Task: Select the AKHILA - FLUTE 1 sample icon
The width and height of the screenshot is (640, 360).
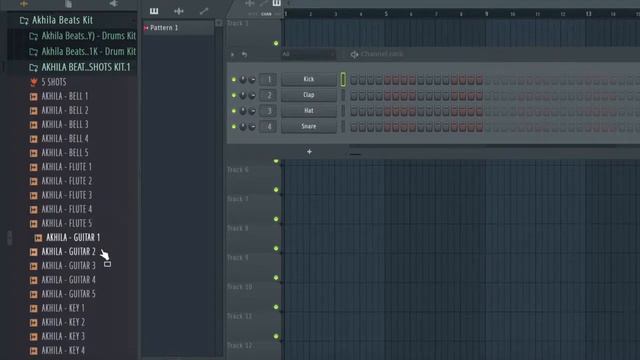Action: pyautogui.click(x=33, y=167)
